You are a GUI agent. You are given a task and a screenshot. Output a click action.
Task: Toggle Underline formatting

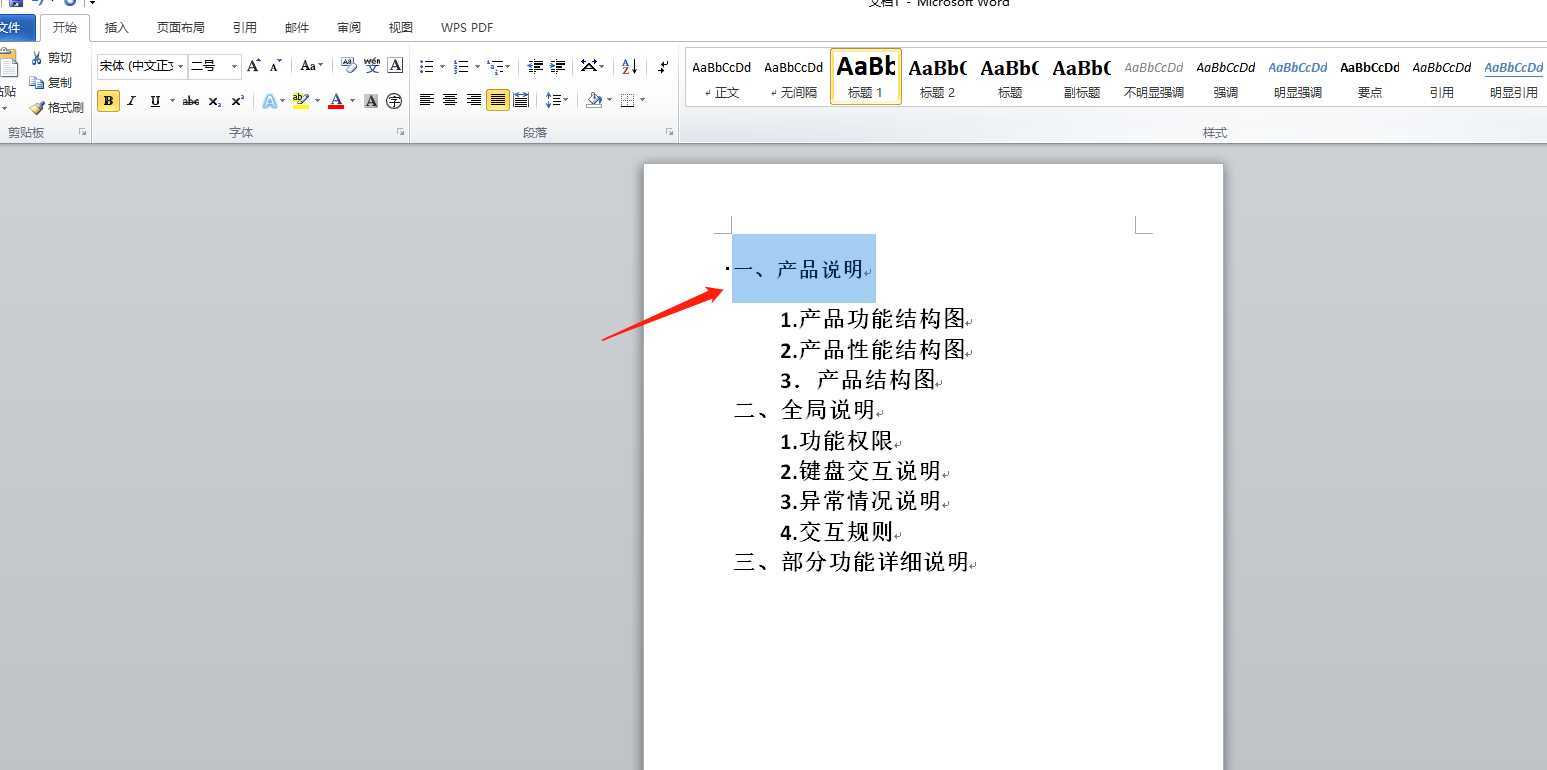point(155,101)
